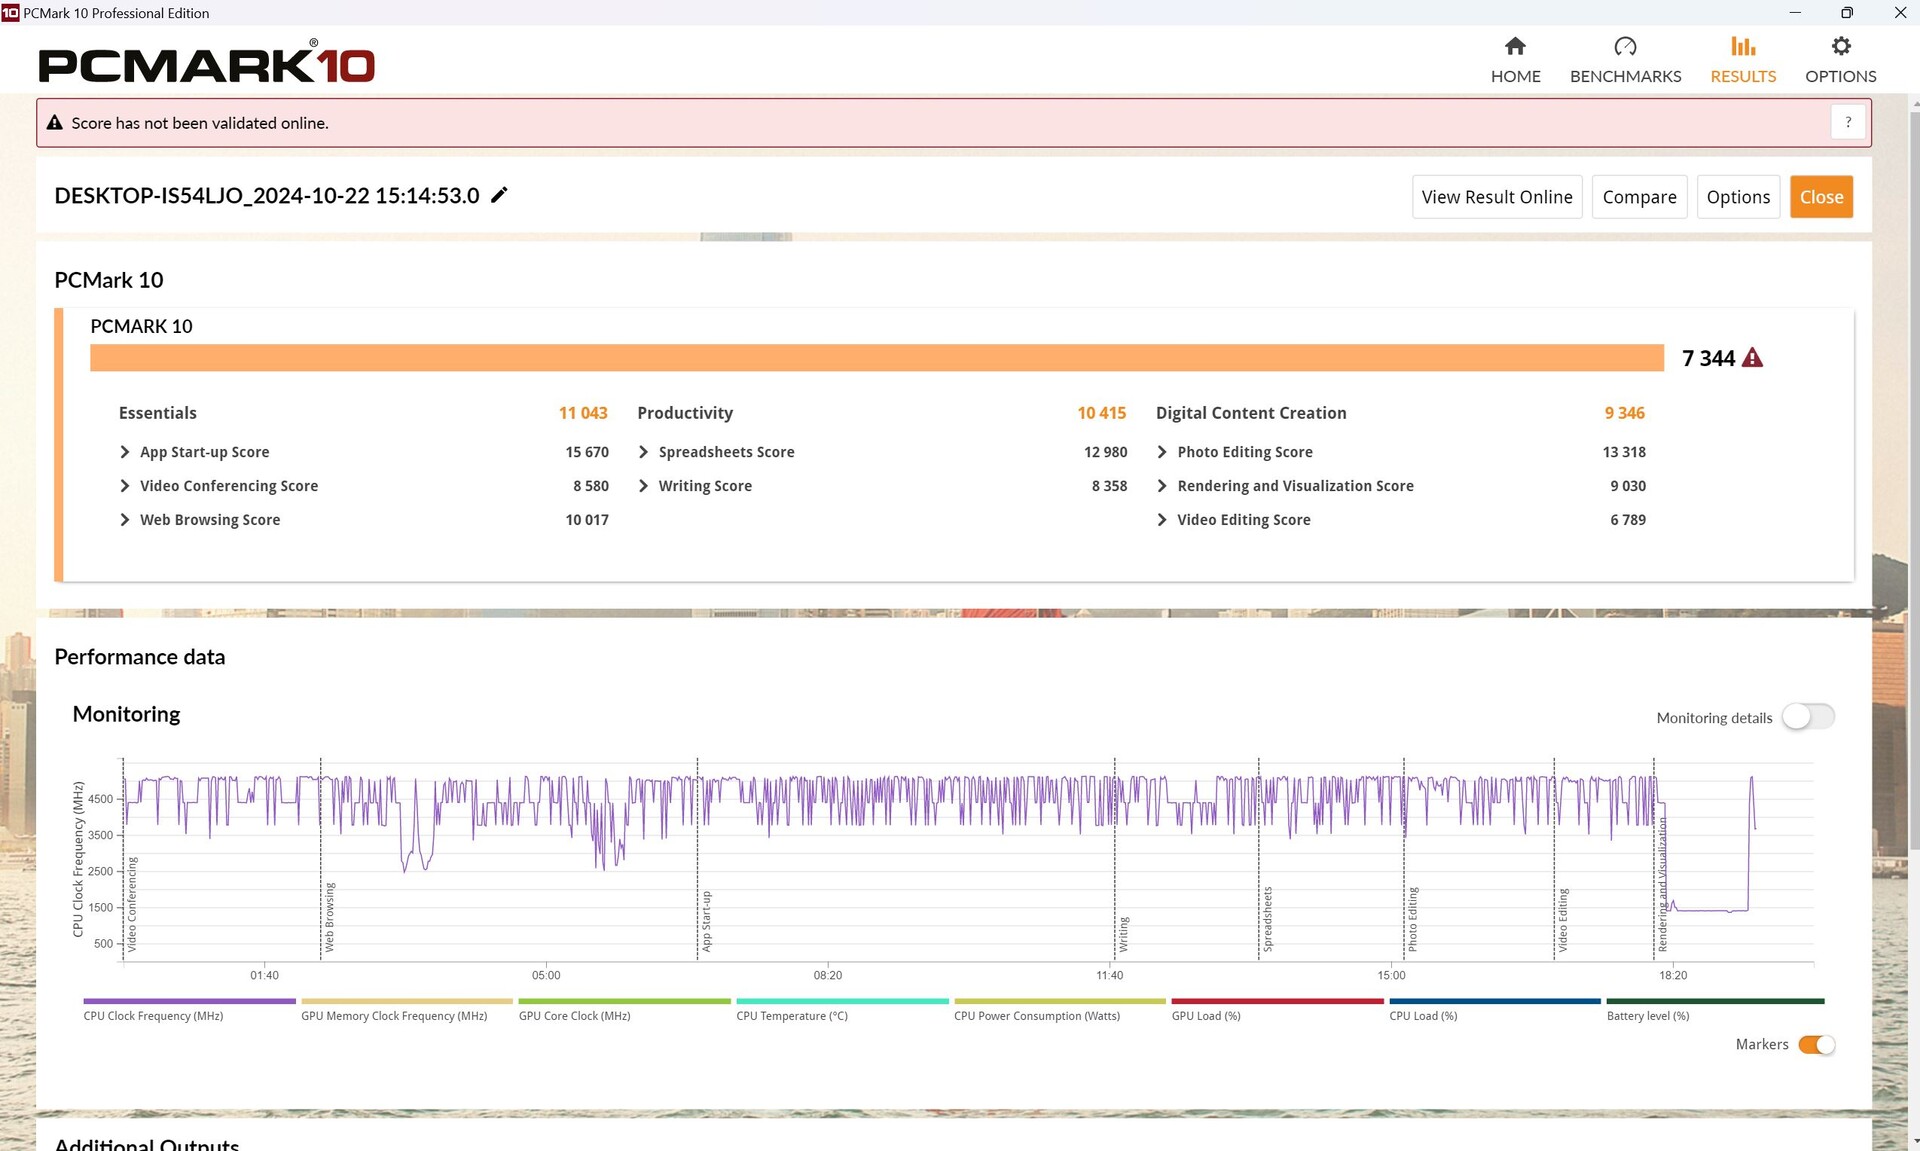Expand Writing Score

click(x=643, y=486)
